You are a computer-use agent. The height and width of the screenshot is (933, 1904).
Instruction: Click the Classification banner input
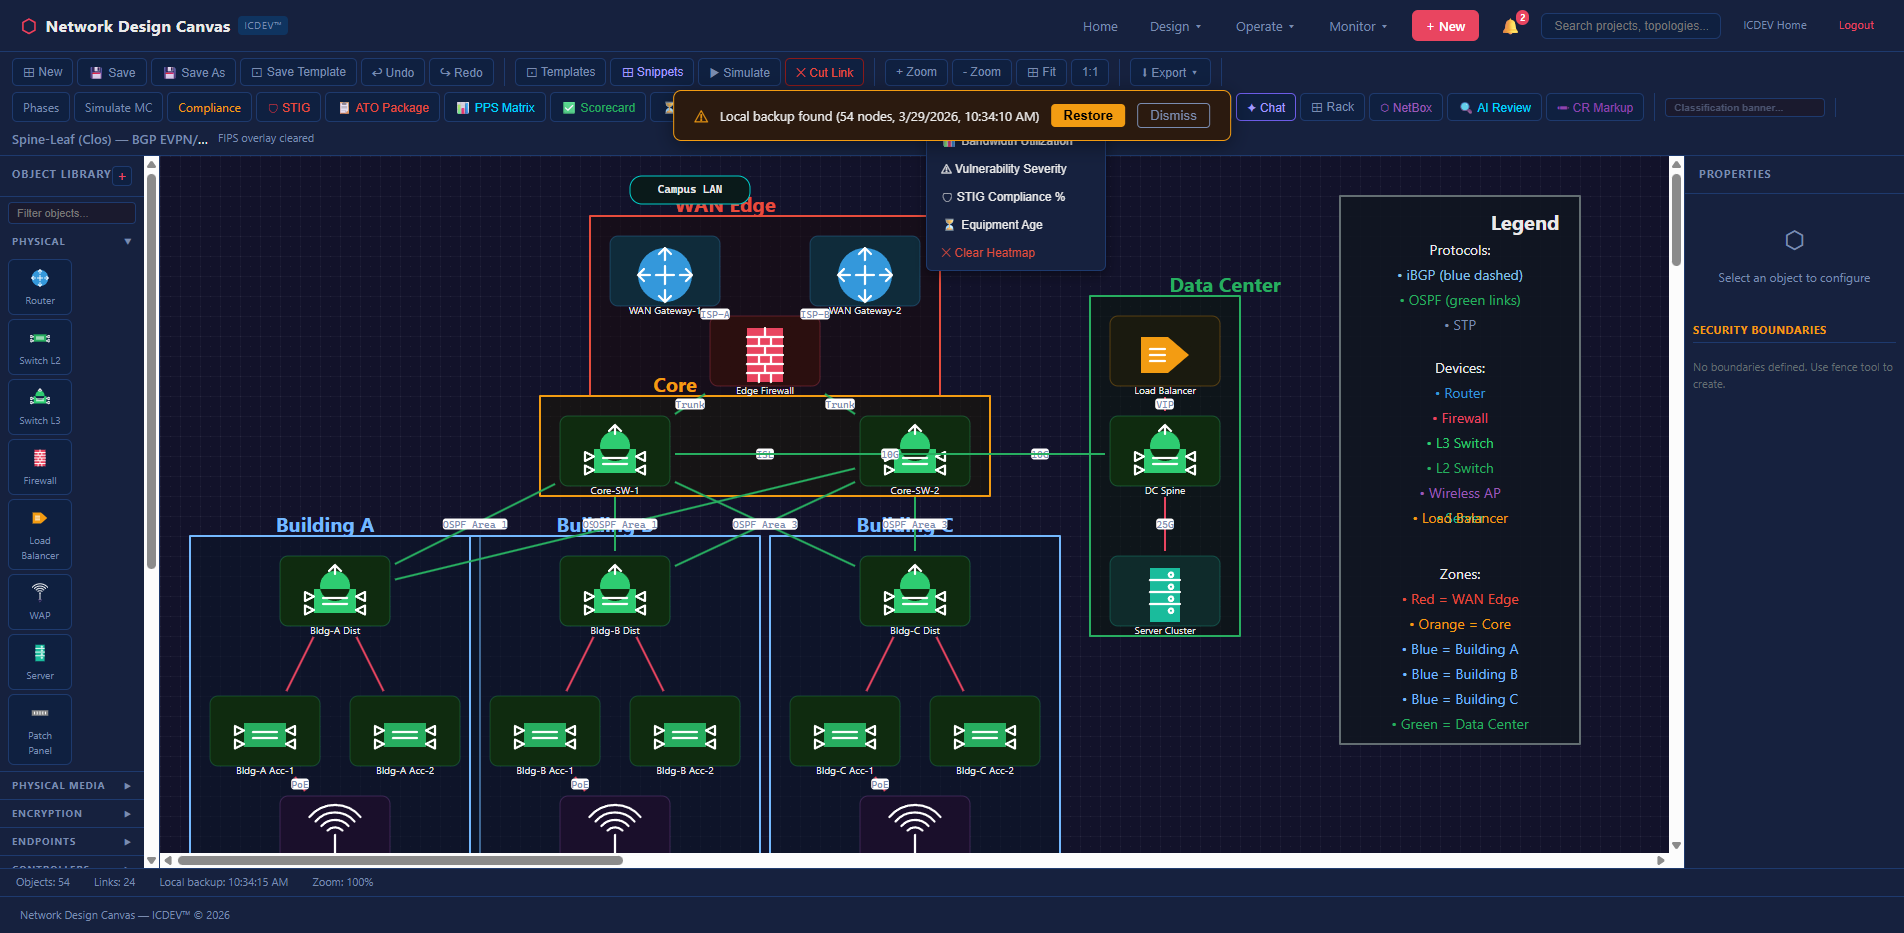1744,107
